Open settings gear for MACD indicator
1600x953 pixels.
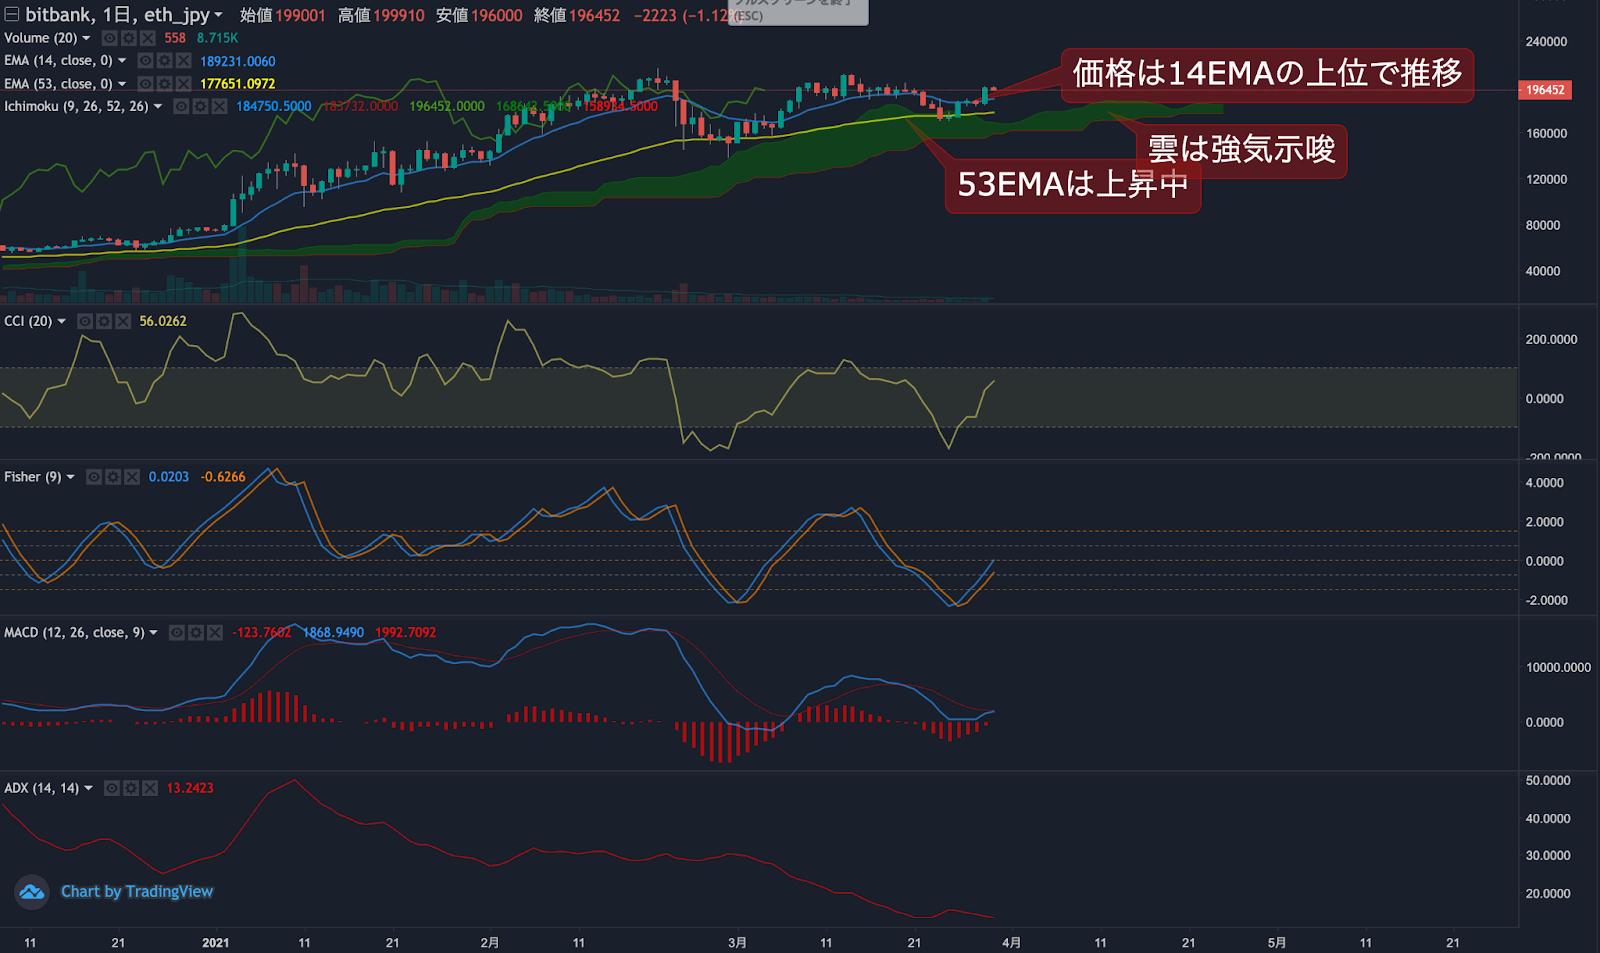[196, 633]
